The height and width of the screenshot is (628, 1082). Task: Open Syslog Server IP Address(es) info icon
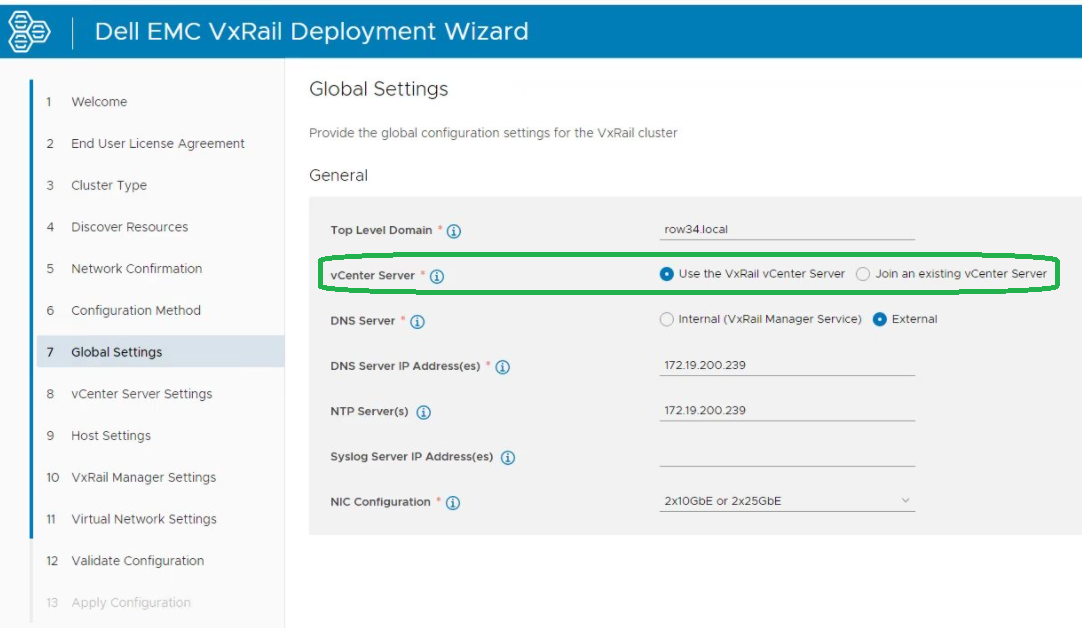click(508, 458)
